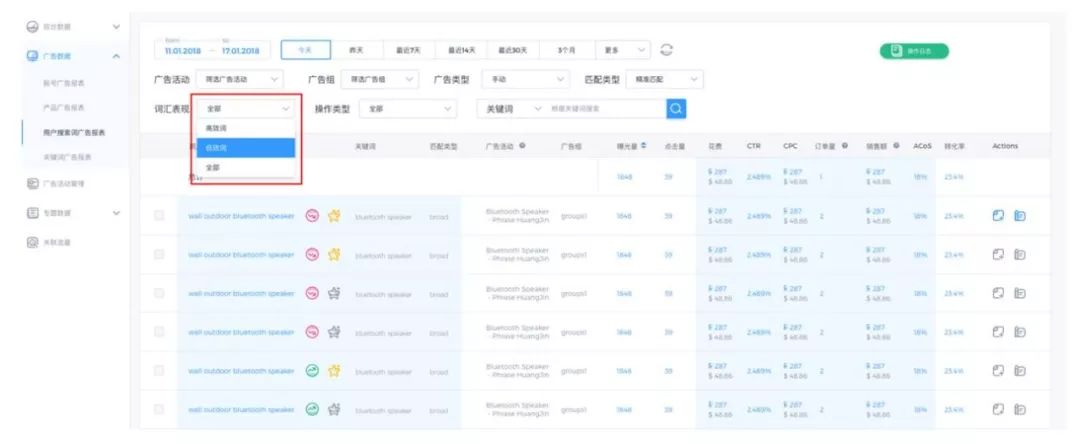Tick the checkbox of the fifth keyword row
This screenshot has width=1080, height=444.
[x=159, y=370]
